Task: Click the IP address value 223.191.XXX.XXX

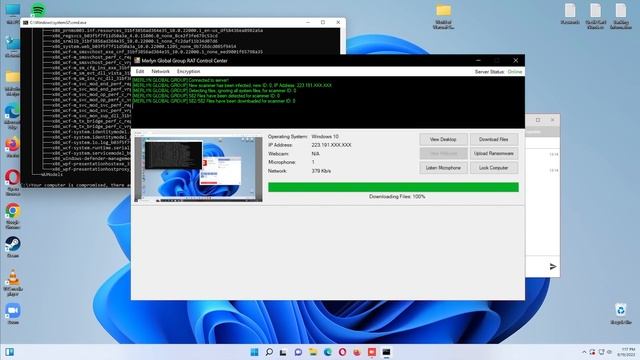Action: point(331,145)
